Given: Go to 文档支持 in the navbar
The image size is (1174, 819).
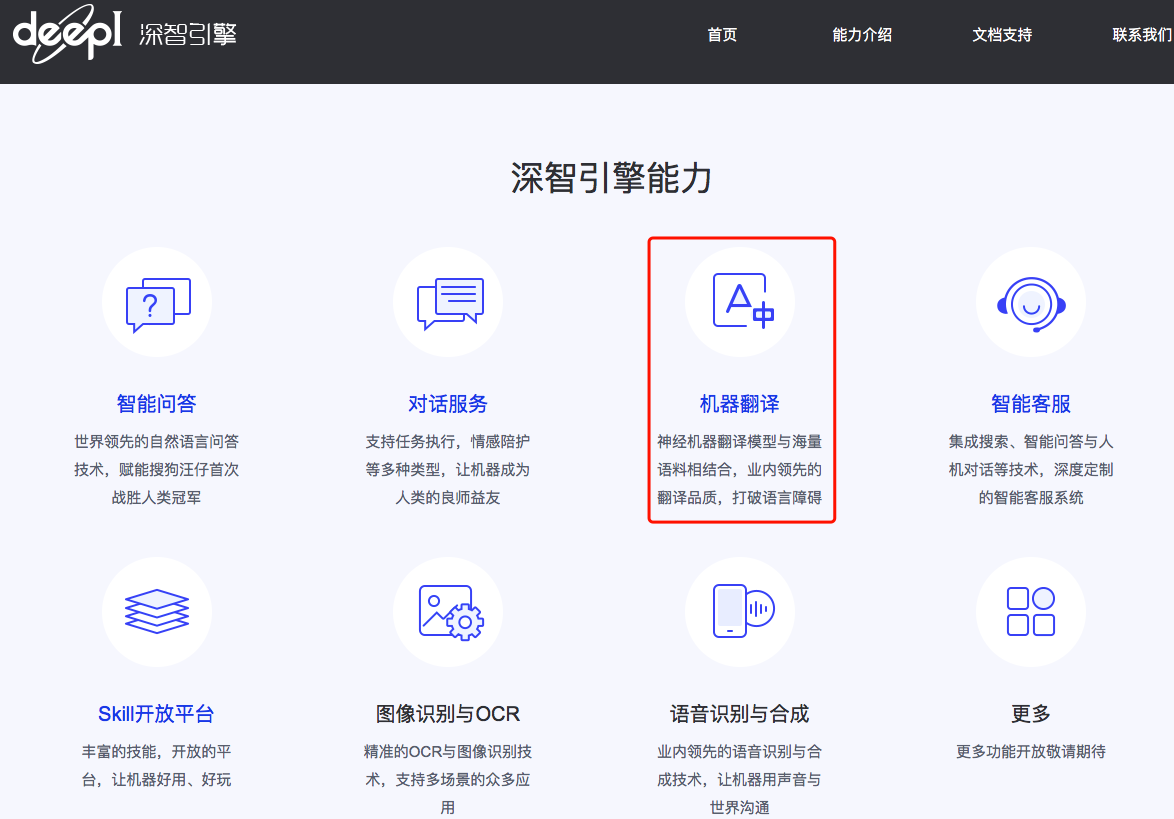Looking at the screenshot, I should (x=1002, y=35).
